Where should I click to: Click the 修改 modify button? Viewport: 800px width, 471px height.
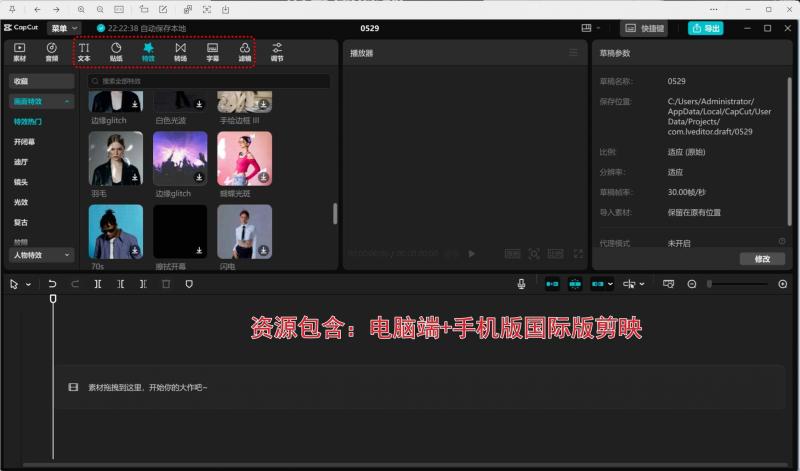762,259
